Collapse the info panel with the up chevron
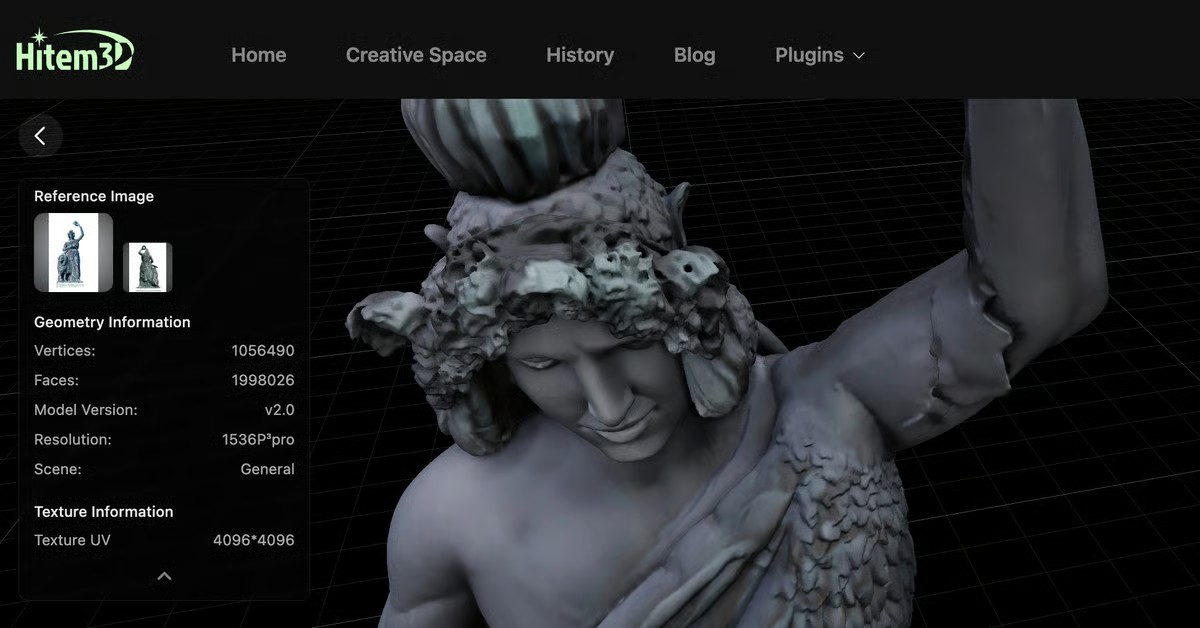The width and height of the screenshot is (1200, 628). (165, 576)
